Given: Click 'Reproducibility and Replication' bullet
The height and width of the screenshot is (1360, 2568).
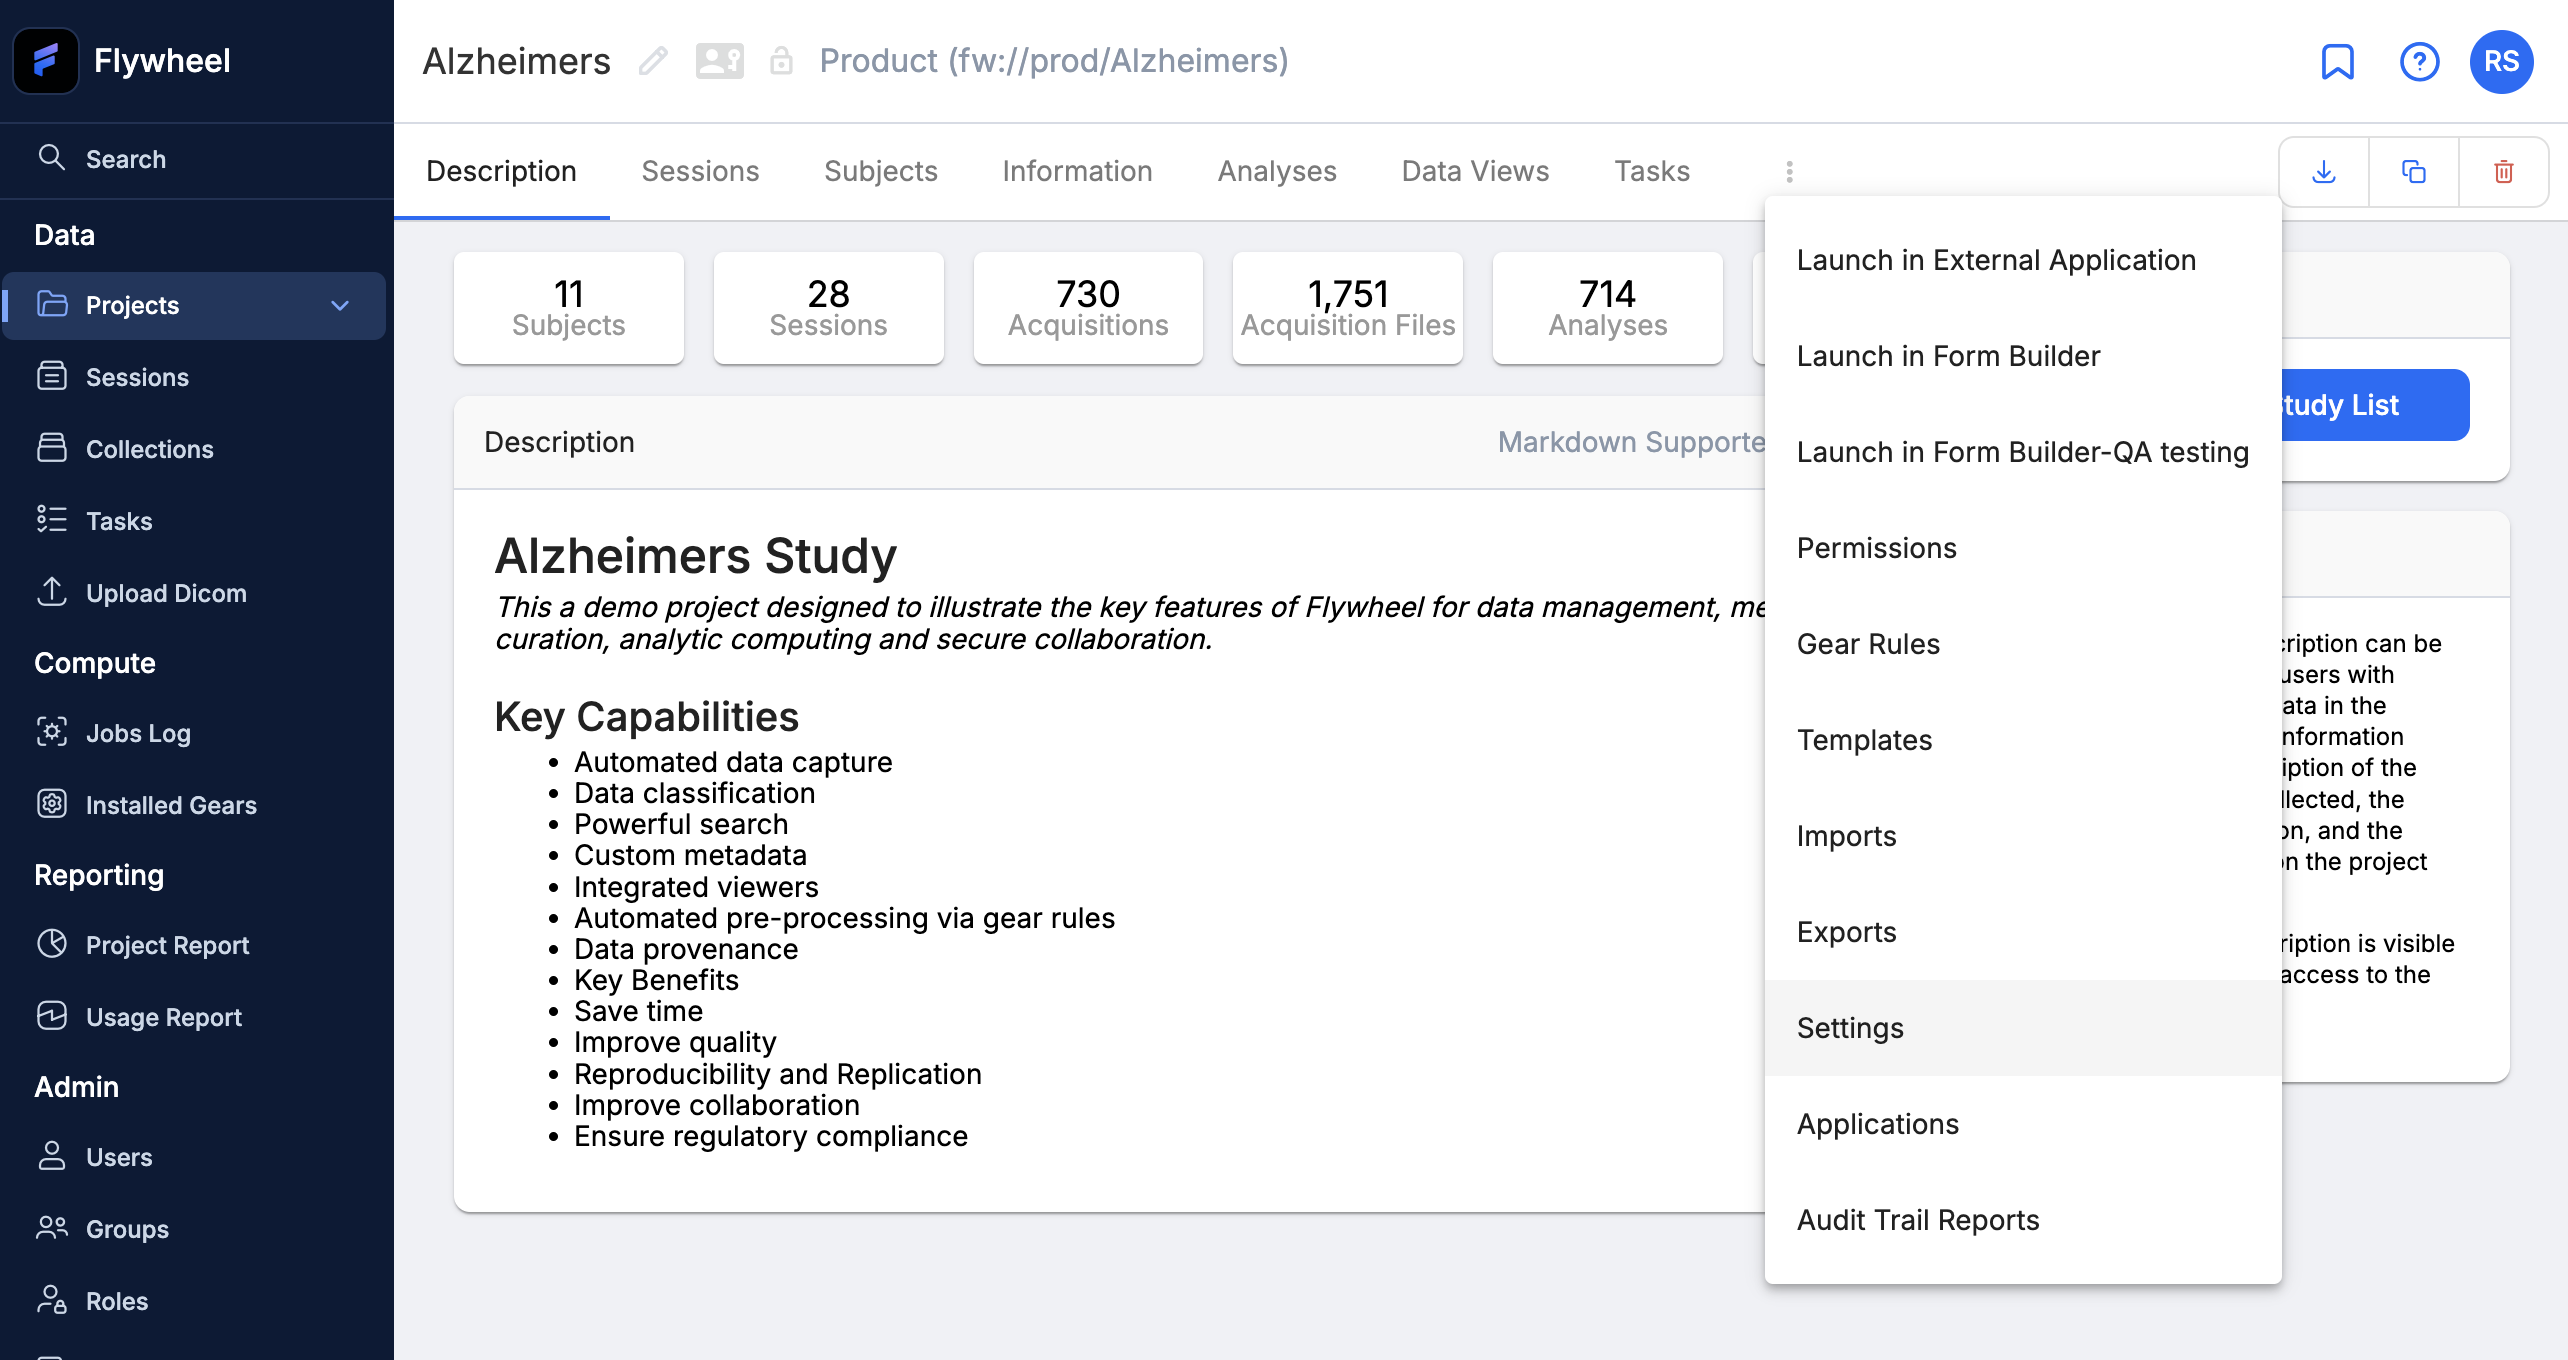Looking at the screenshot, I should (778, 1074).
